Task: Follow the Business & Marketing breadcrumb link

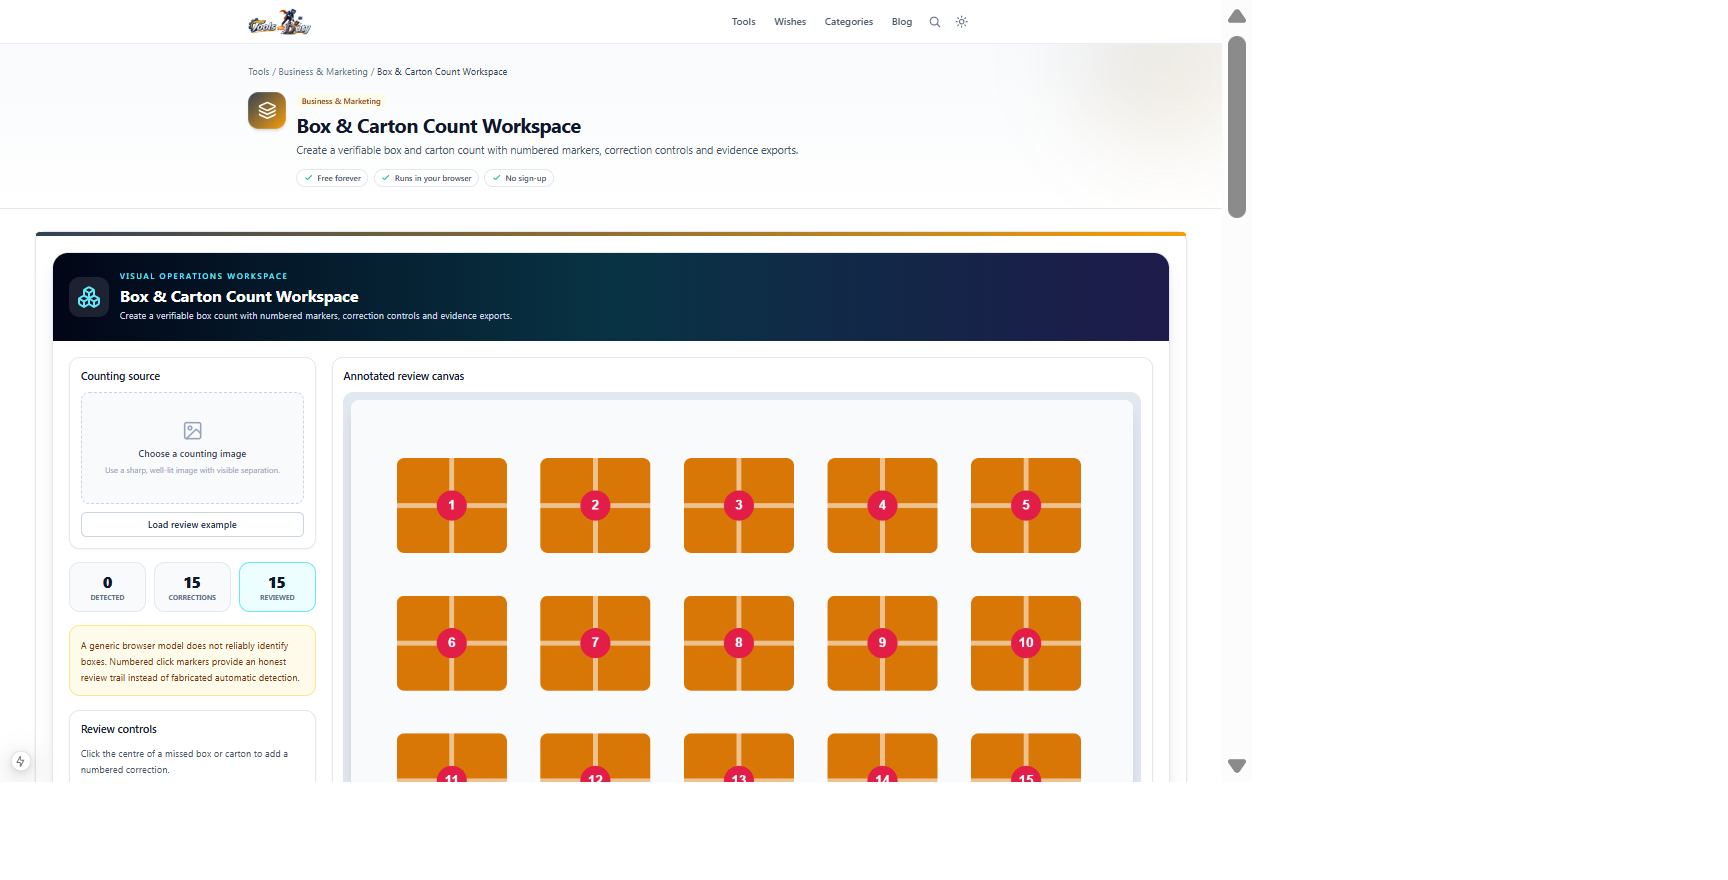Action: tap(323, 72)
